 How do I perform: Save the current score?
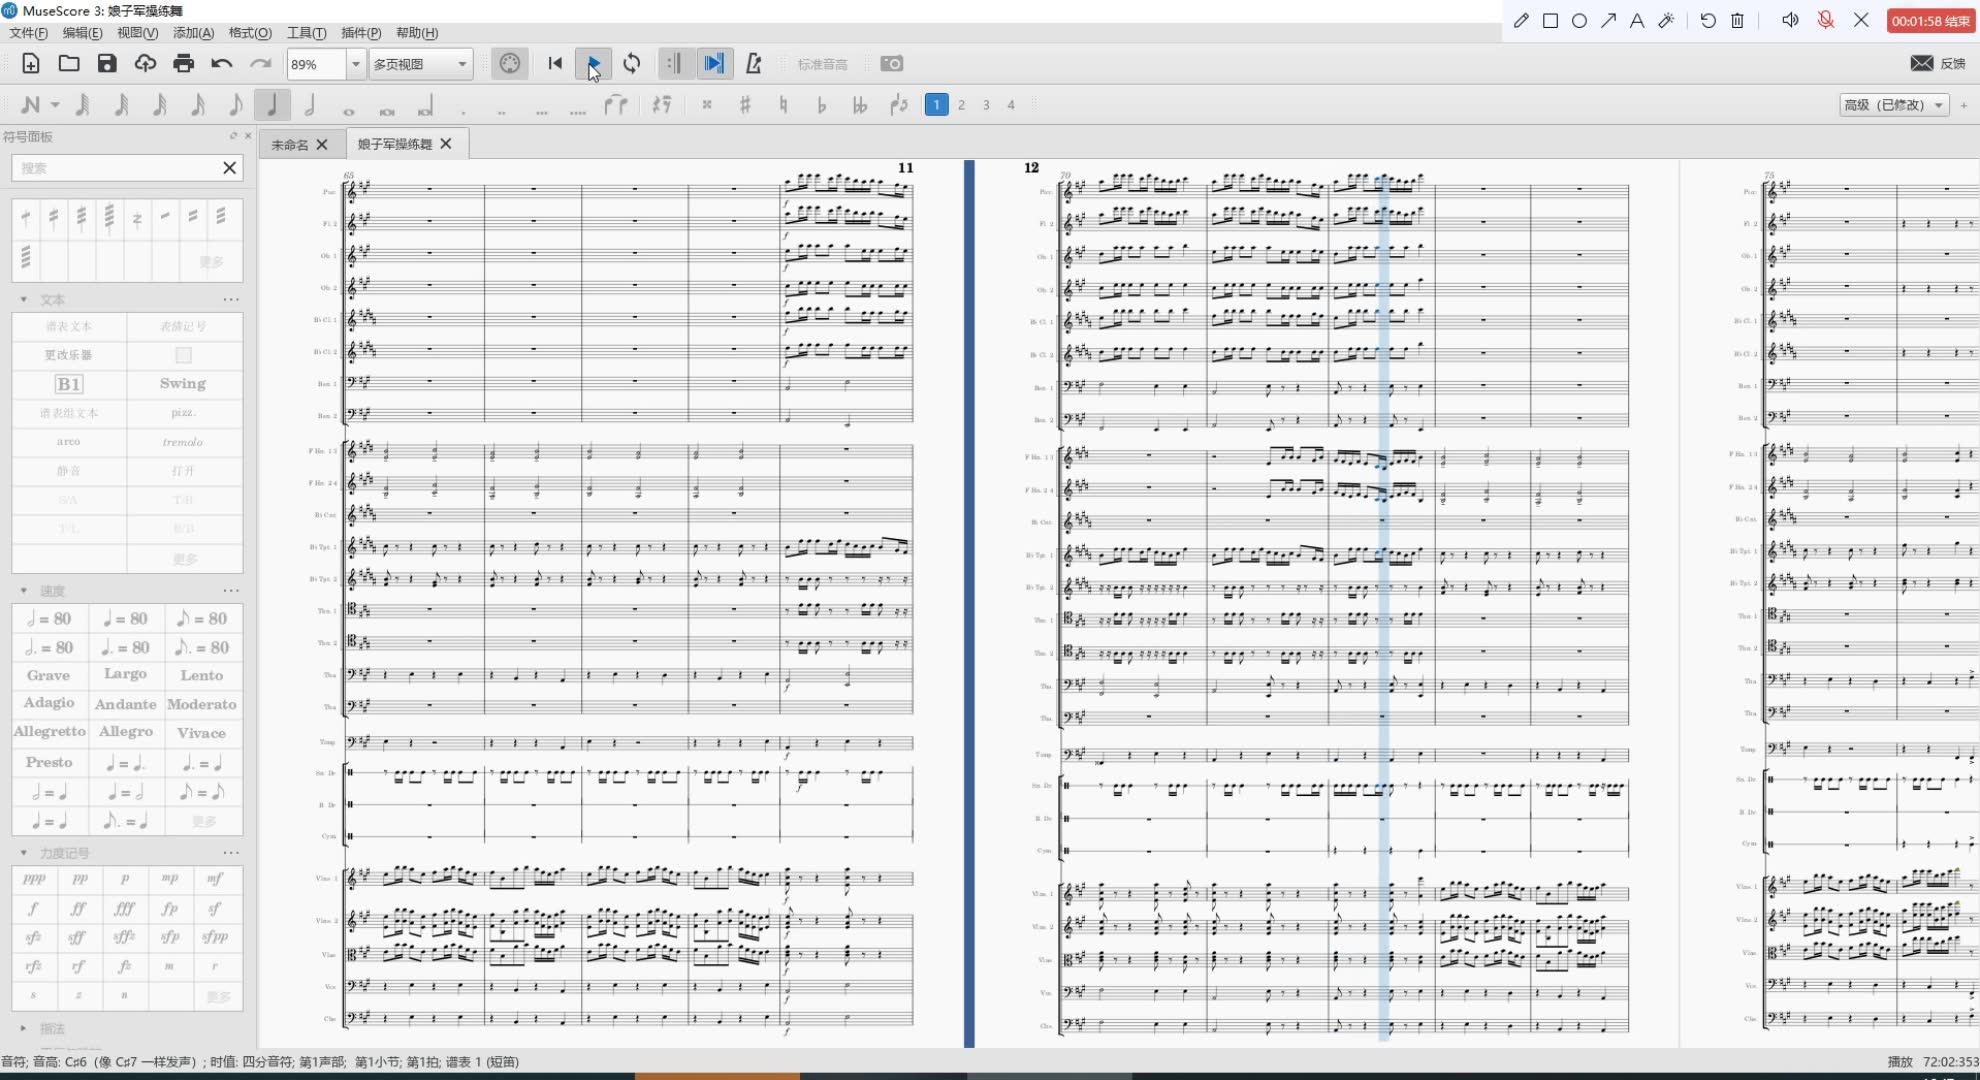click(107, 64)
